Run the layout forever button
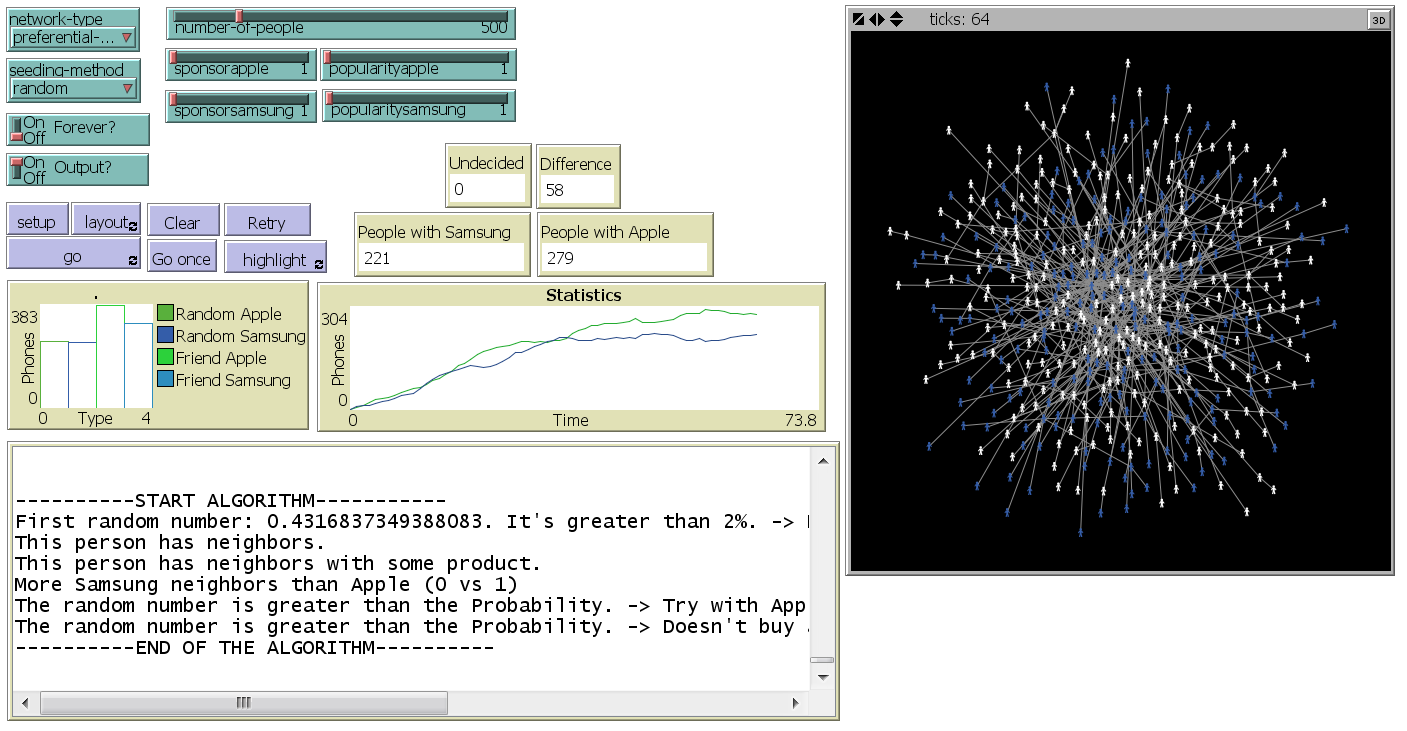The width and height of the screenshot is (1407, 731). coord(106,222)
